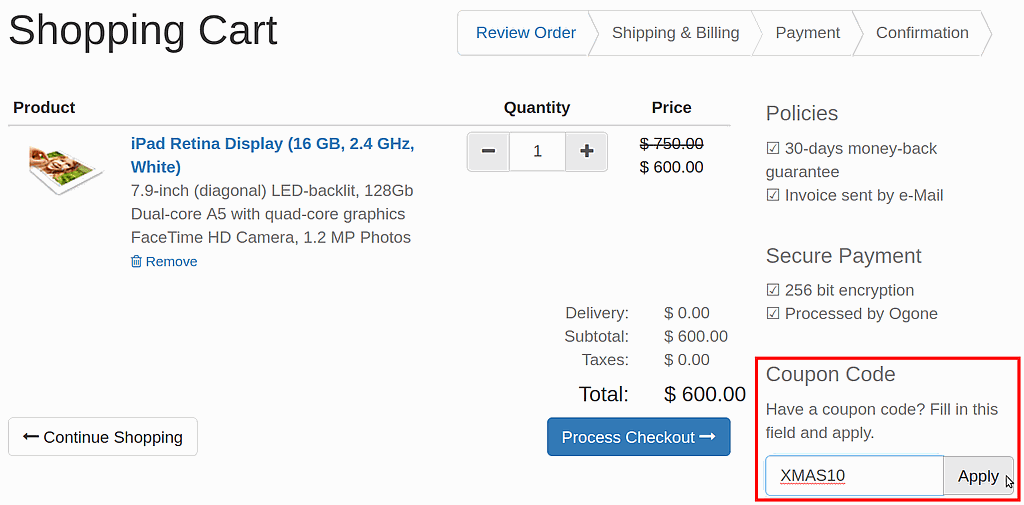Open the iPad product thumbnail image
This screenshot has height=505, width=1024.
pos(66,167)
